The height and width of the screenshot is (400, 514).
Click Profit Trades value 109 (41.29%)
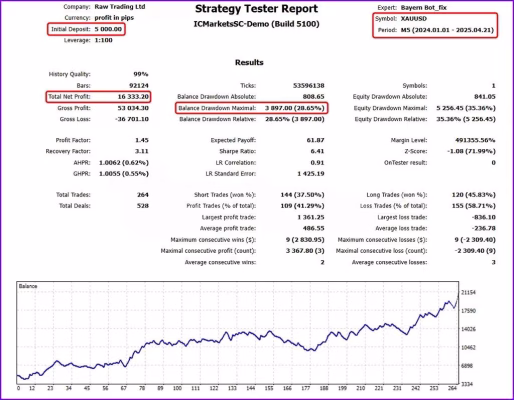(x=302, y=206)
